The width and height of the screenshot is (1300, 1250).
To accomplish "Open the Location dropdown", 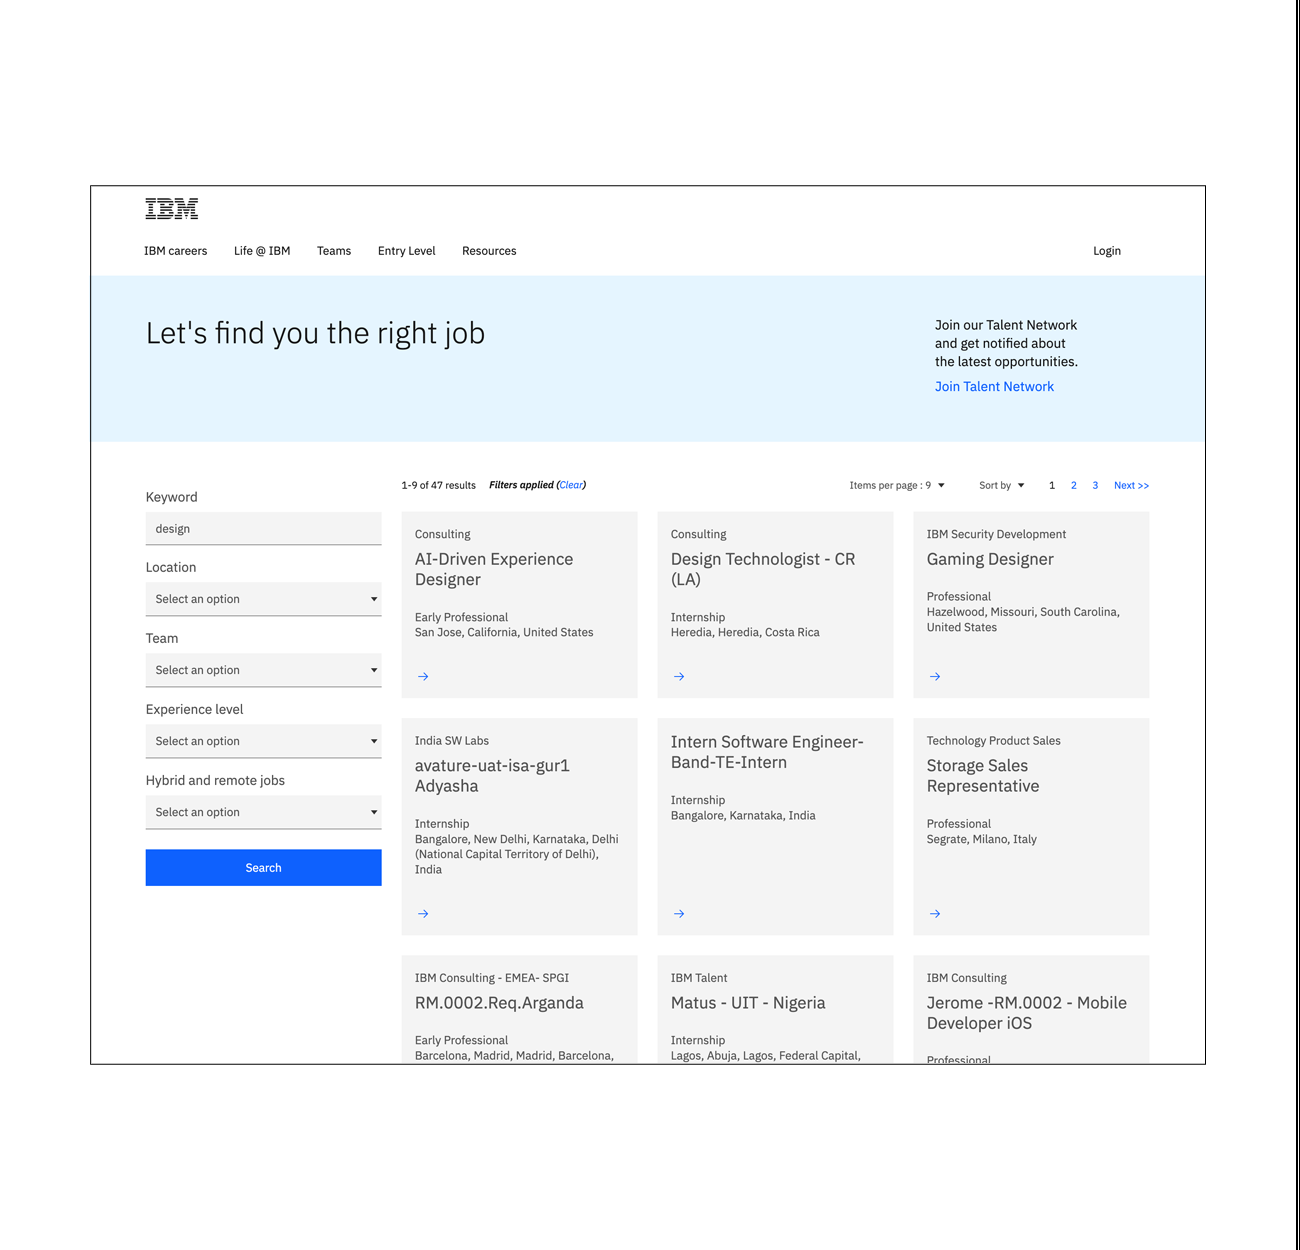I will coord(263,598).
